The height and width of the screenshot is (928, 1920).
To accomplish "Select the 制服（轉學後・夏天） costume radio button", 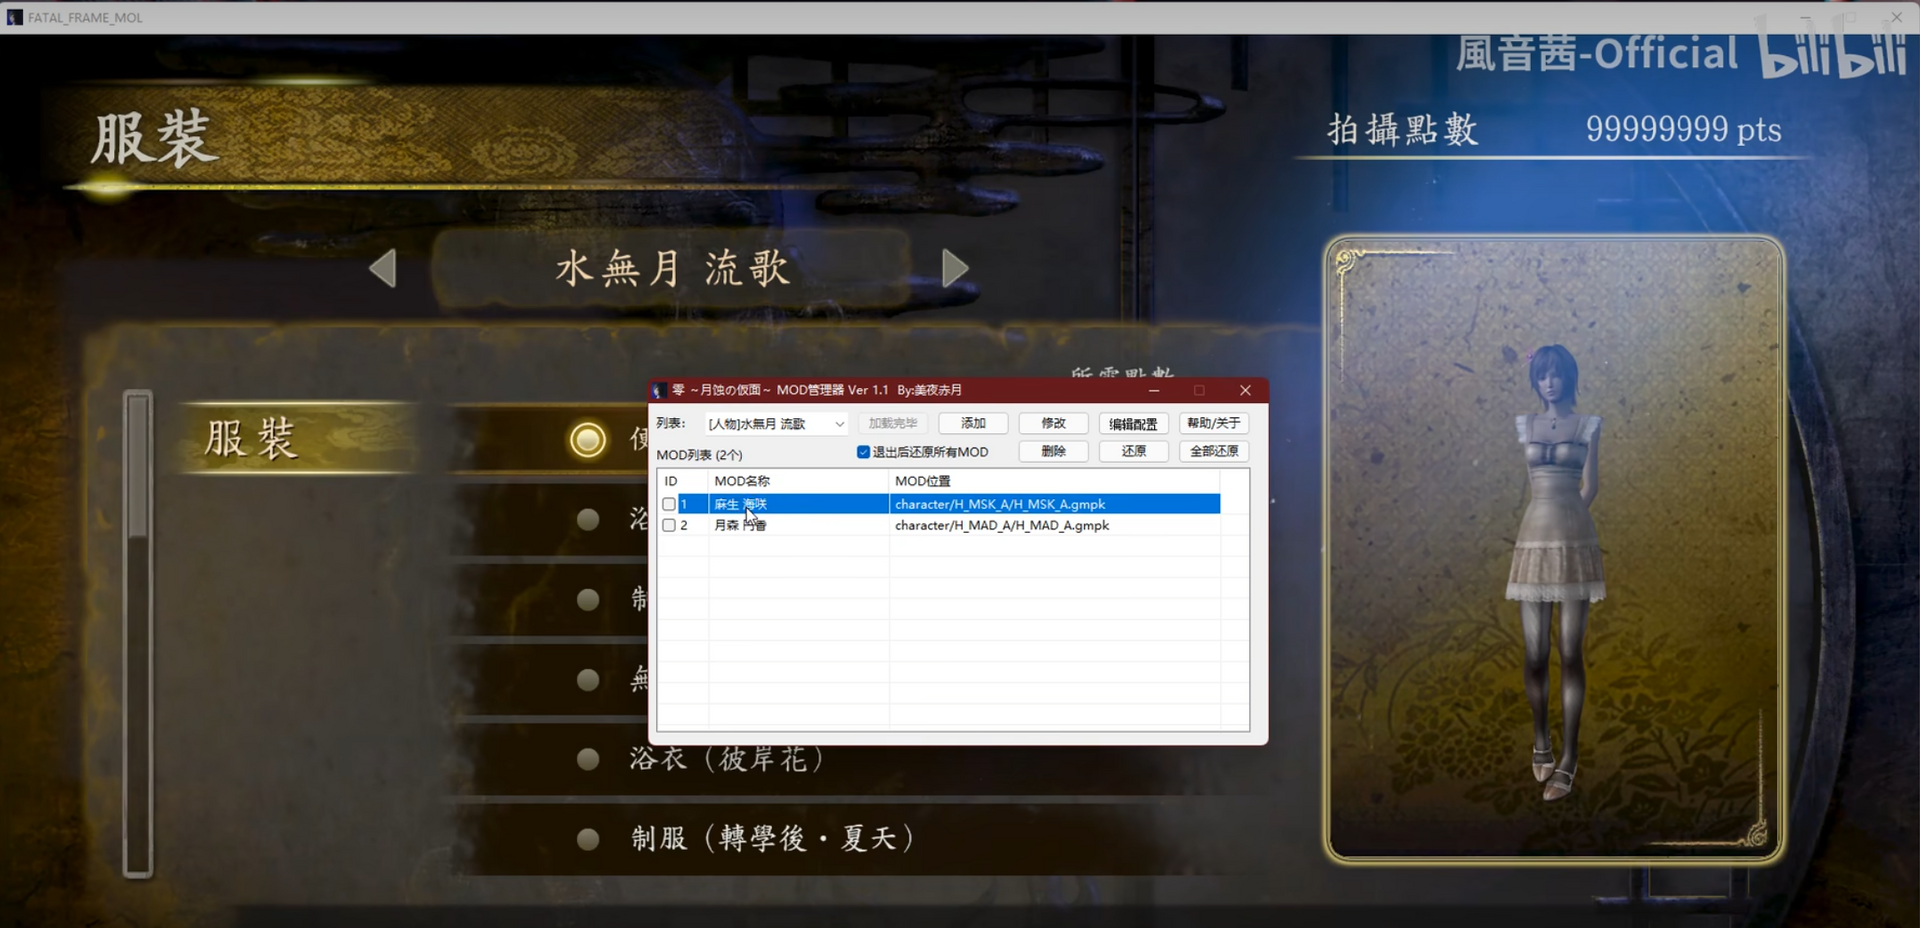I will pos(588,838).
